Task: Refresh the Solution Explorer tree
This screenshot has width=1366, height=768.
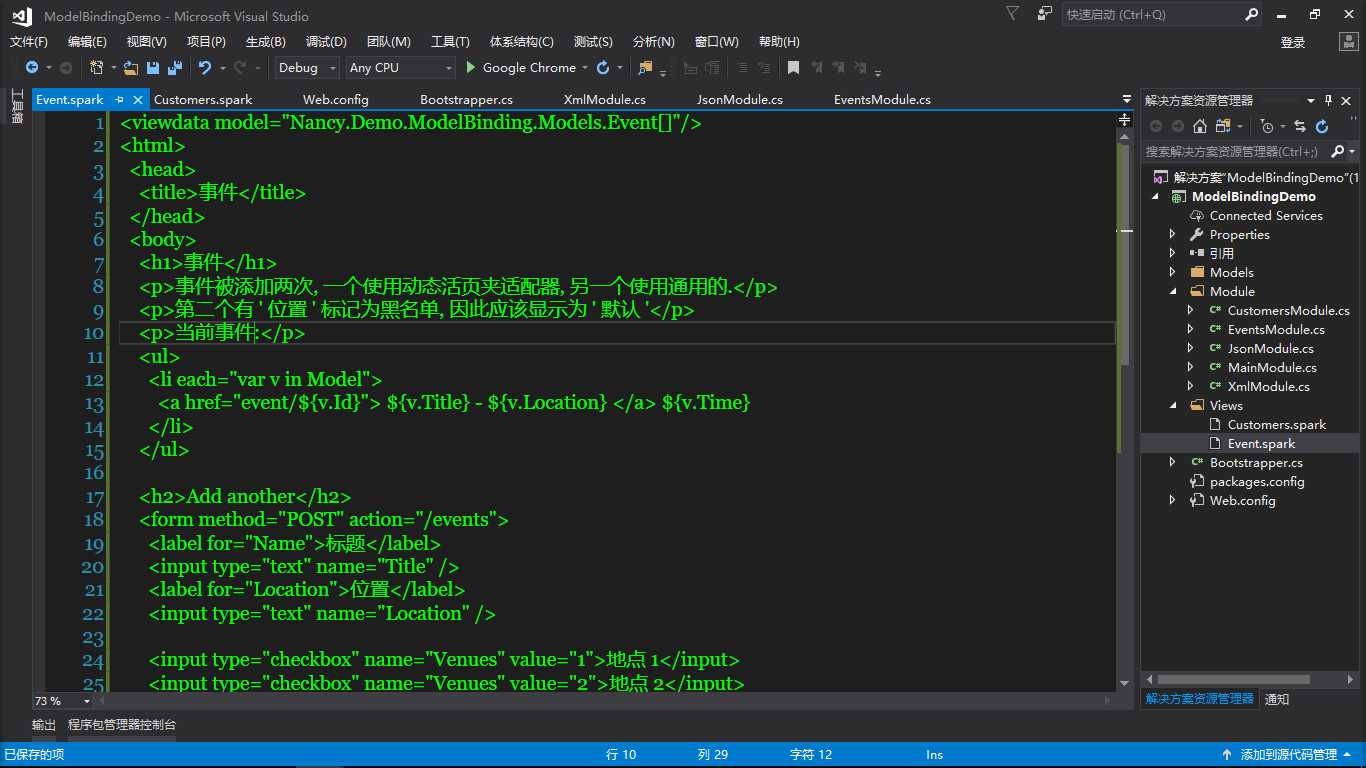Action: click(x=1322, y=126)
